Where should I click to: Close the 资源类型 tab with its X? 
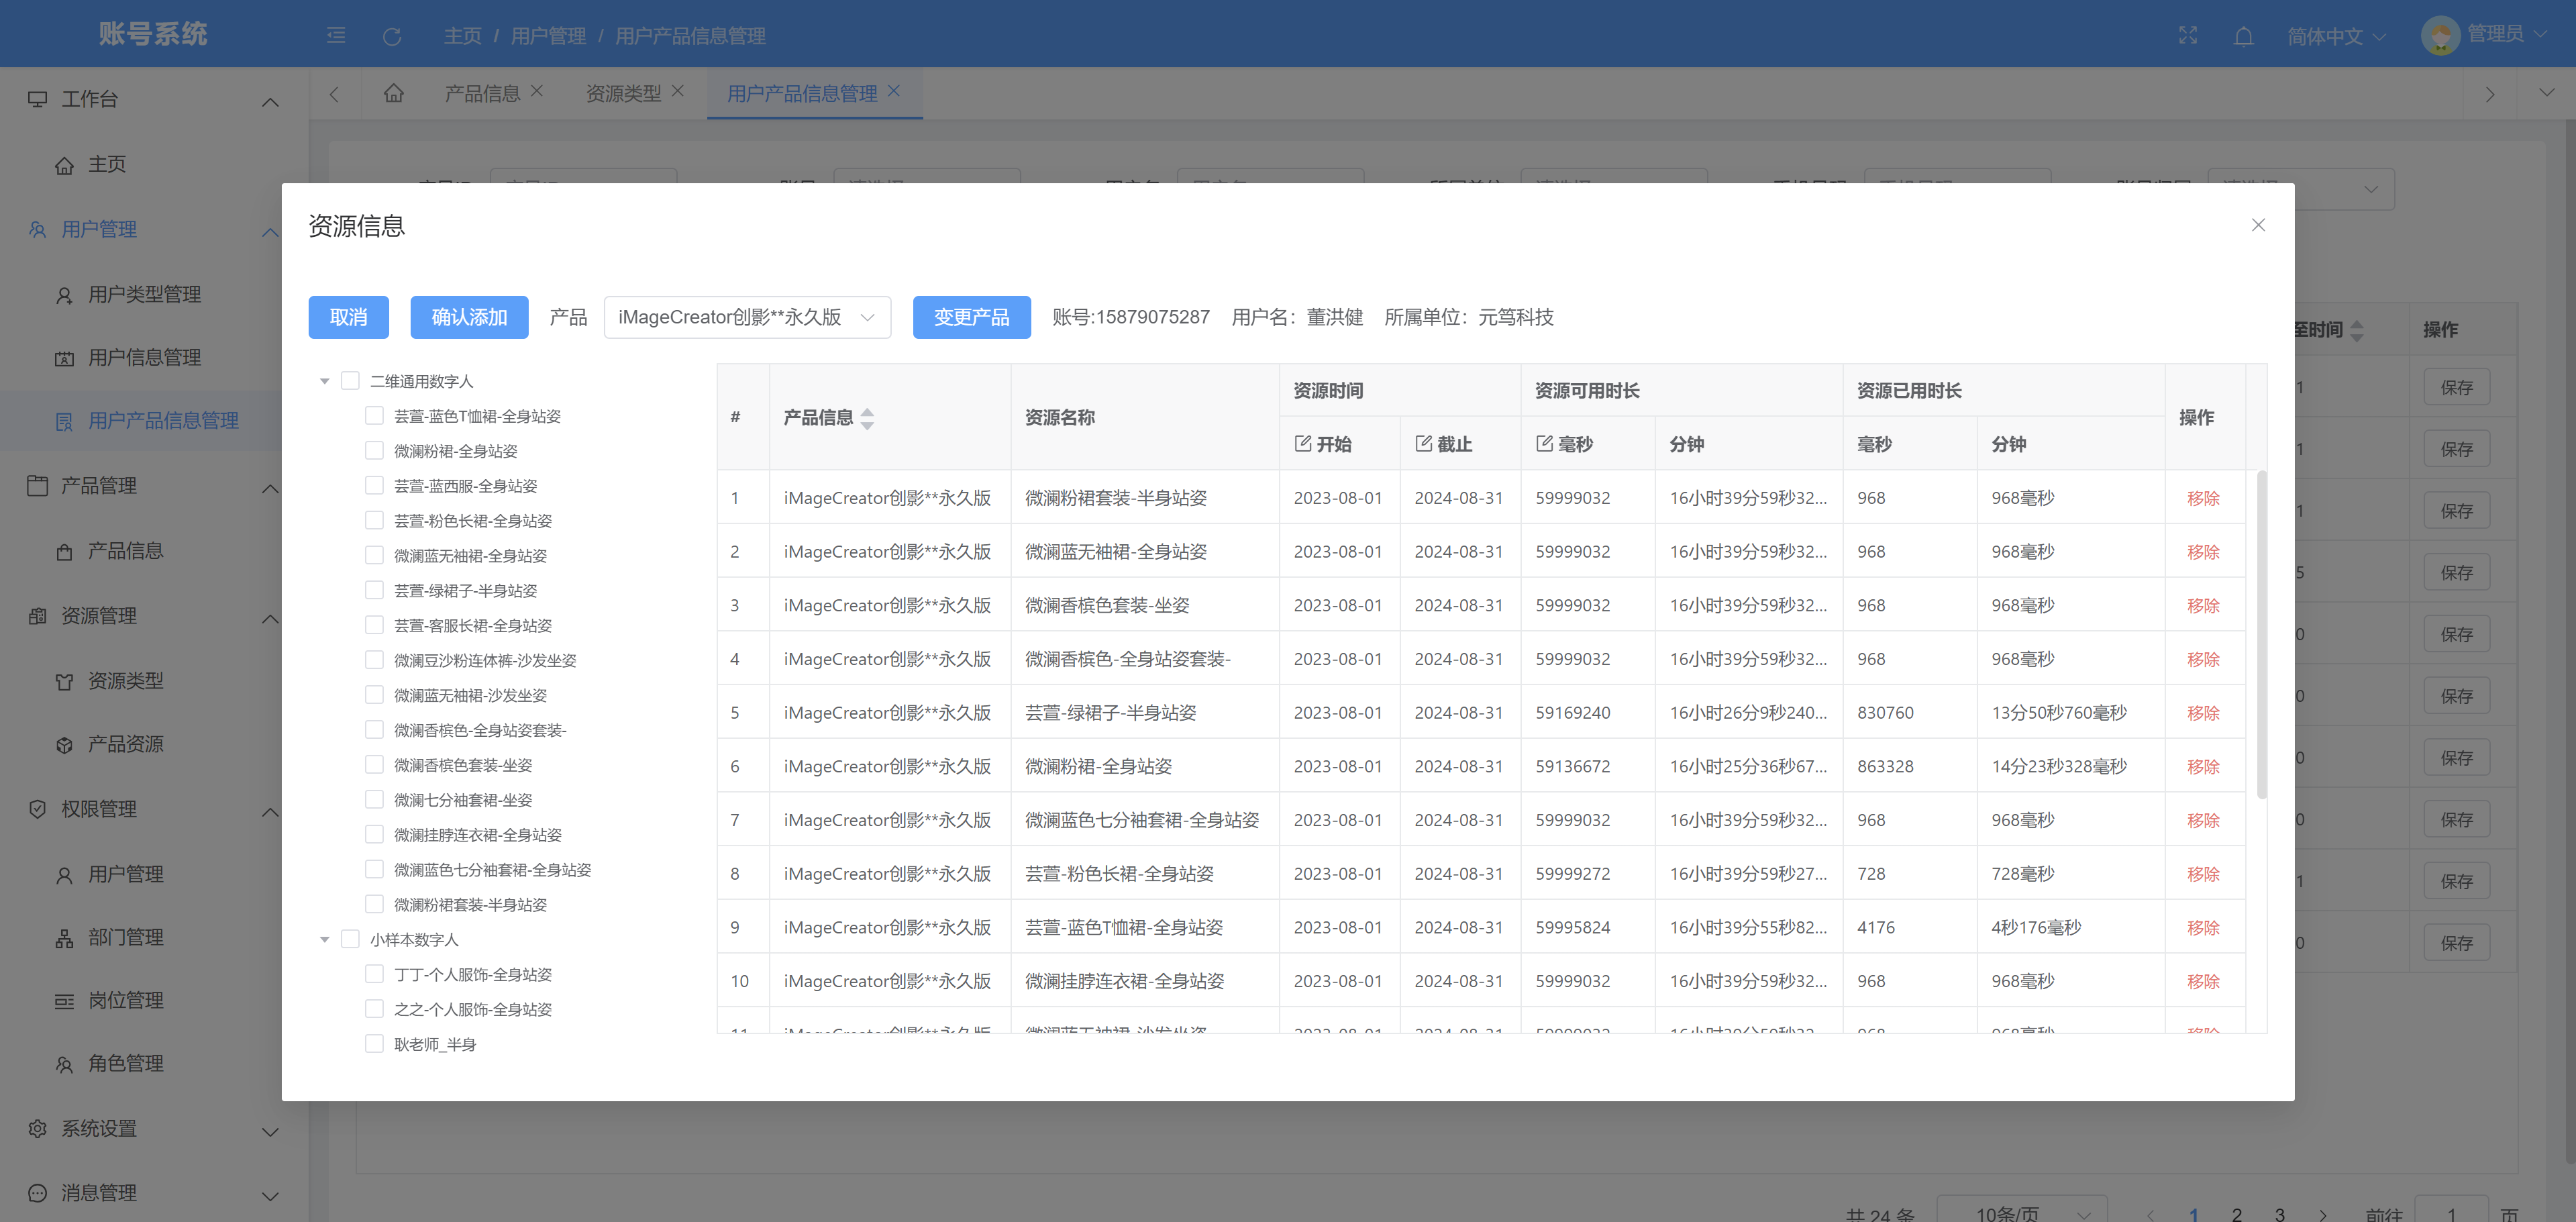point(678,91)
